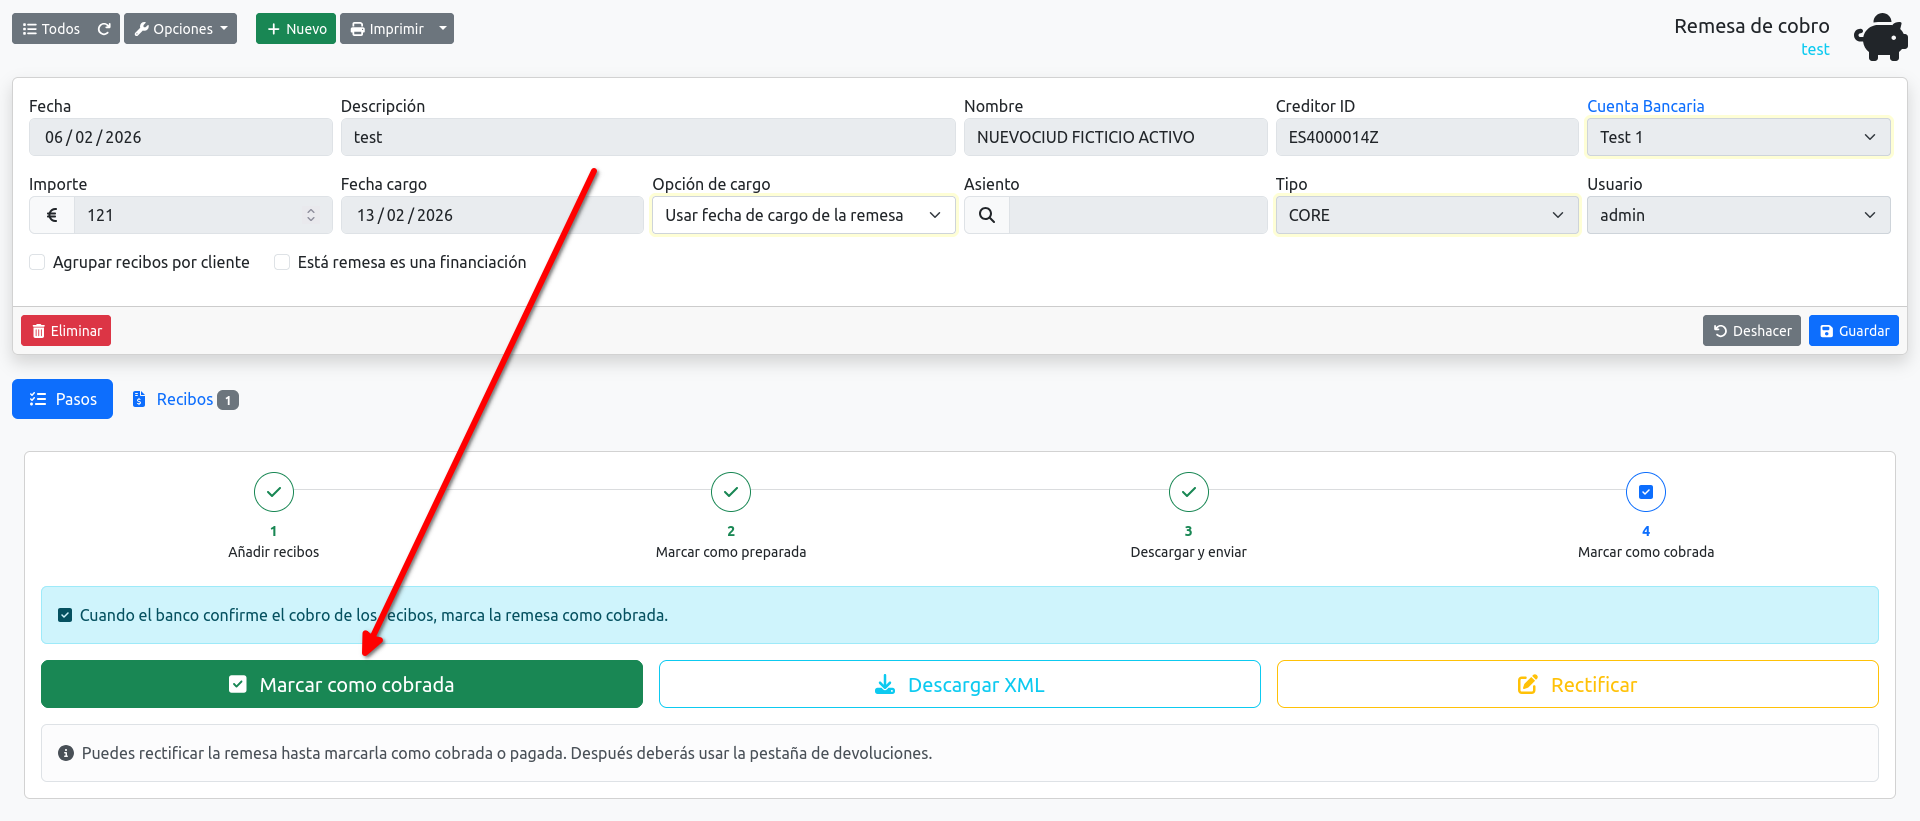Image resolution: width=1920 pixels, height=821 pixels.
Task: Open the Tipo CORE dropdown
Action: [x=1427, y=215]
